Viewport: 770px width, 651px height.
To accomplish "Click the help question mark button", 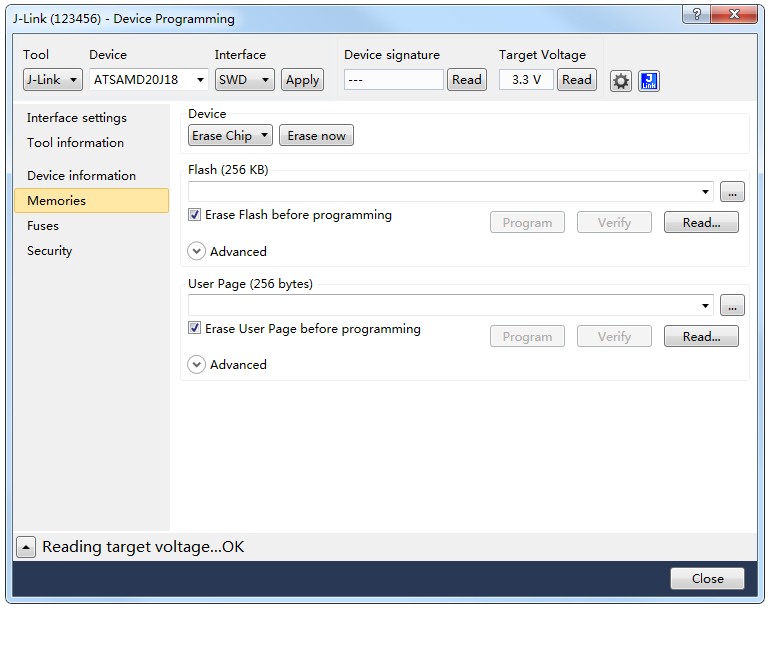I will [696, 14].
